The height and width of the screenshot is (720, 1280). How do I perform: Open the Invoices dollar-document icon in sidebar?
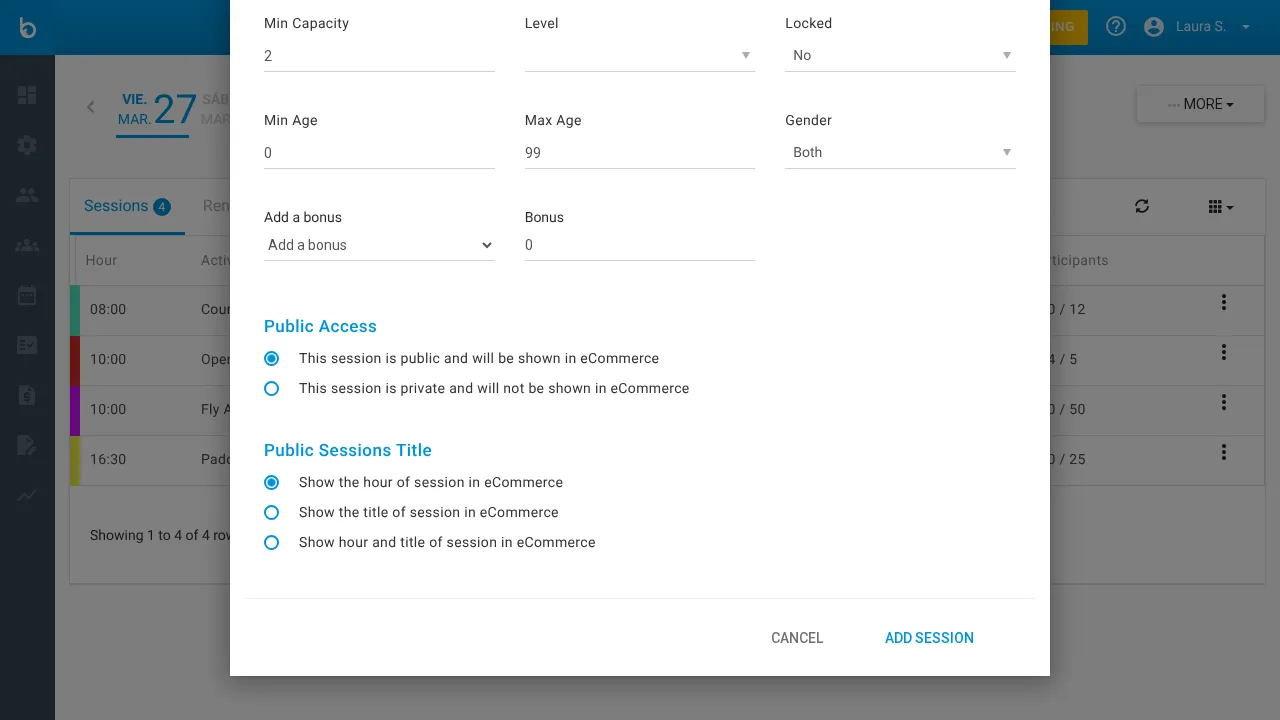pos(27,395)
